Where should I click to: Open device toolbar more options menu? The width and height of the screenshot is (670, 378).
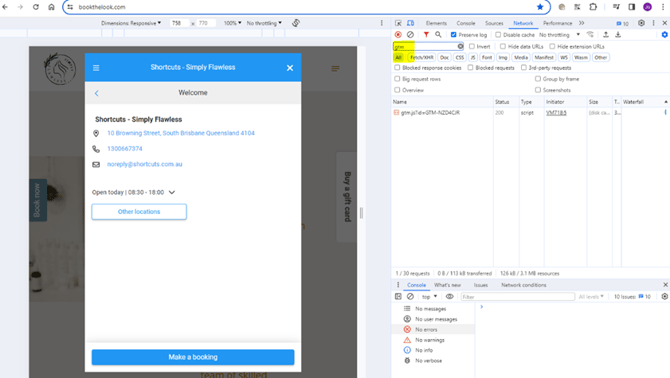(x=382, y=23)
